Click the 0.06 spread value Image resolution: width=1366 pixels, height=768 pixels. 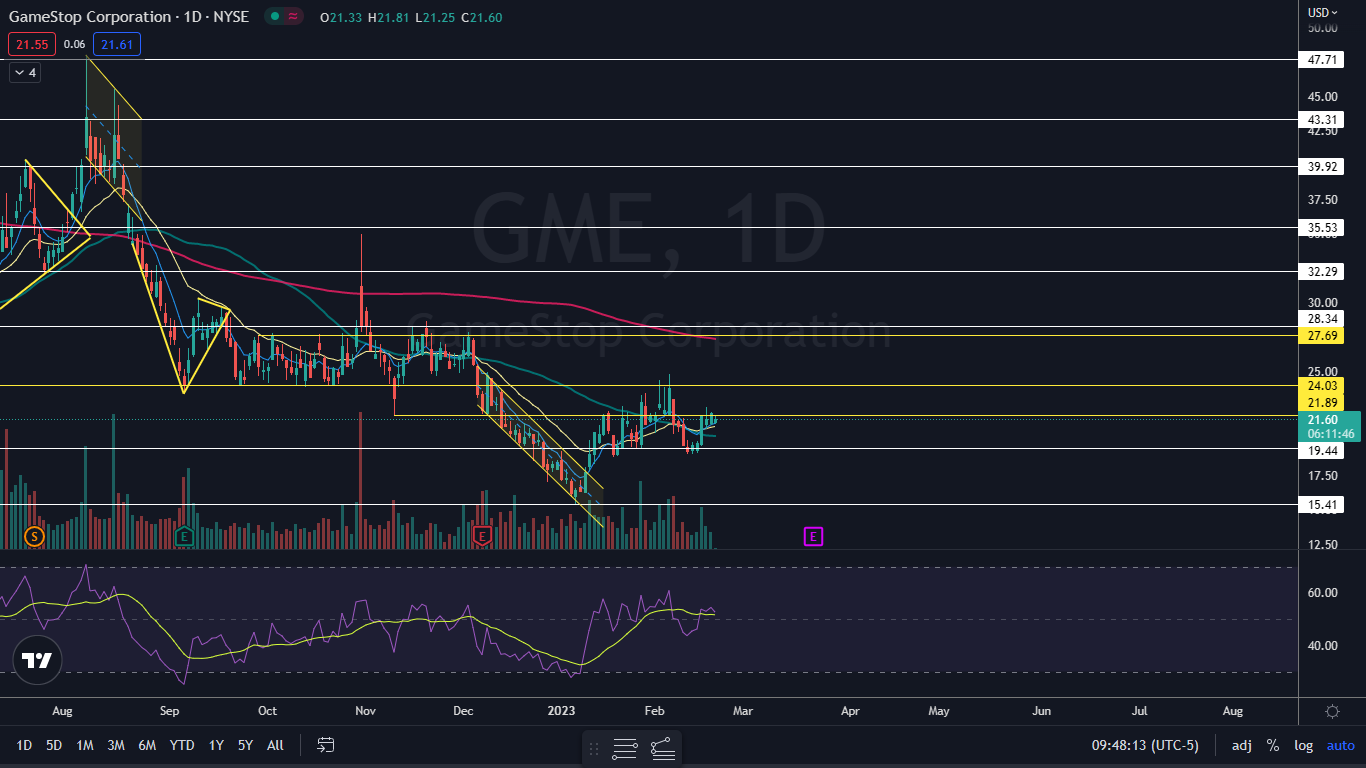(74, 44)
